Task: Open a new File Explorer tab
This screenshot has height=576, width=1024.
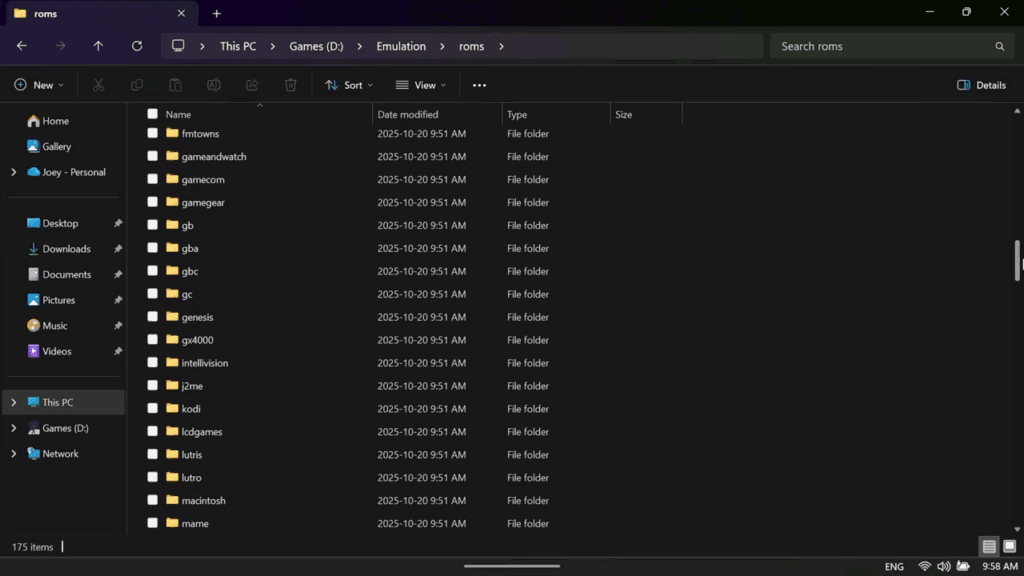Action: point(216,13)
